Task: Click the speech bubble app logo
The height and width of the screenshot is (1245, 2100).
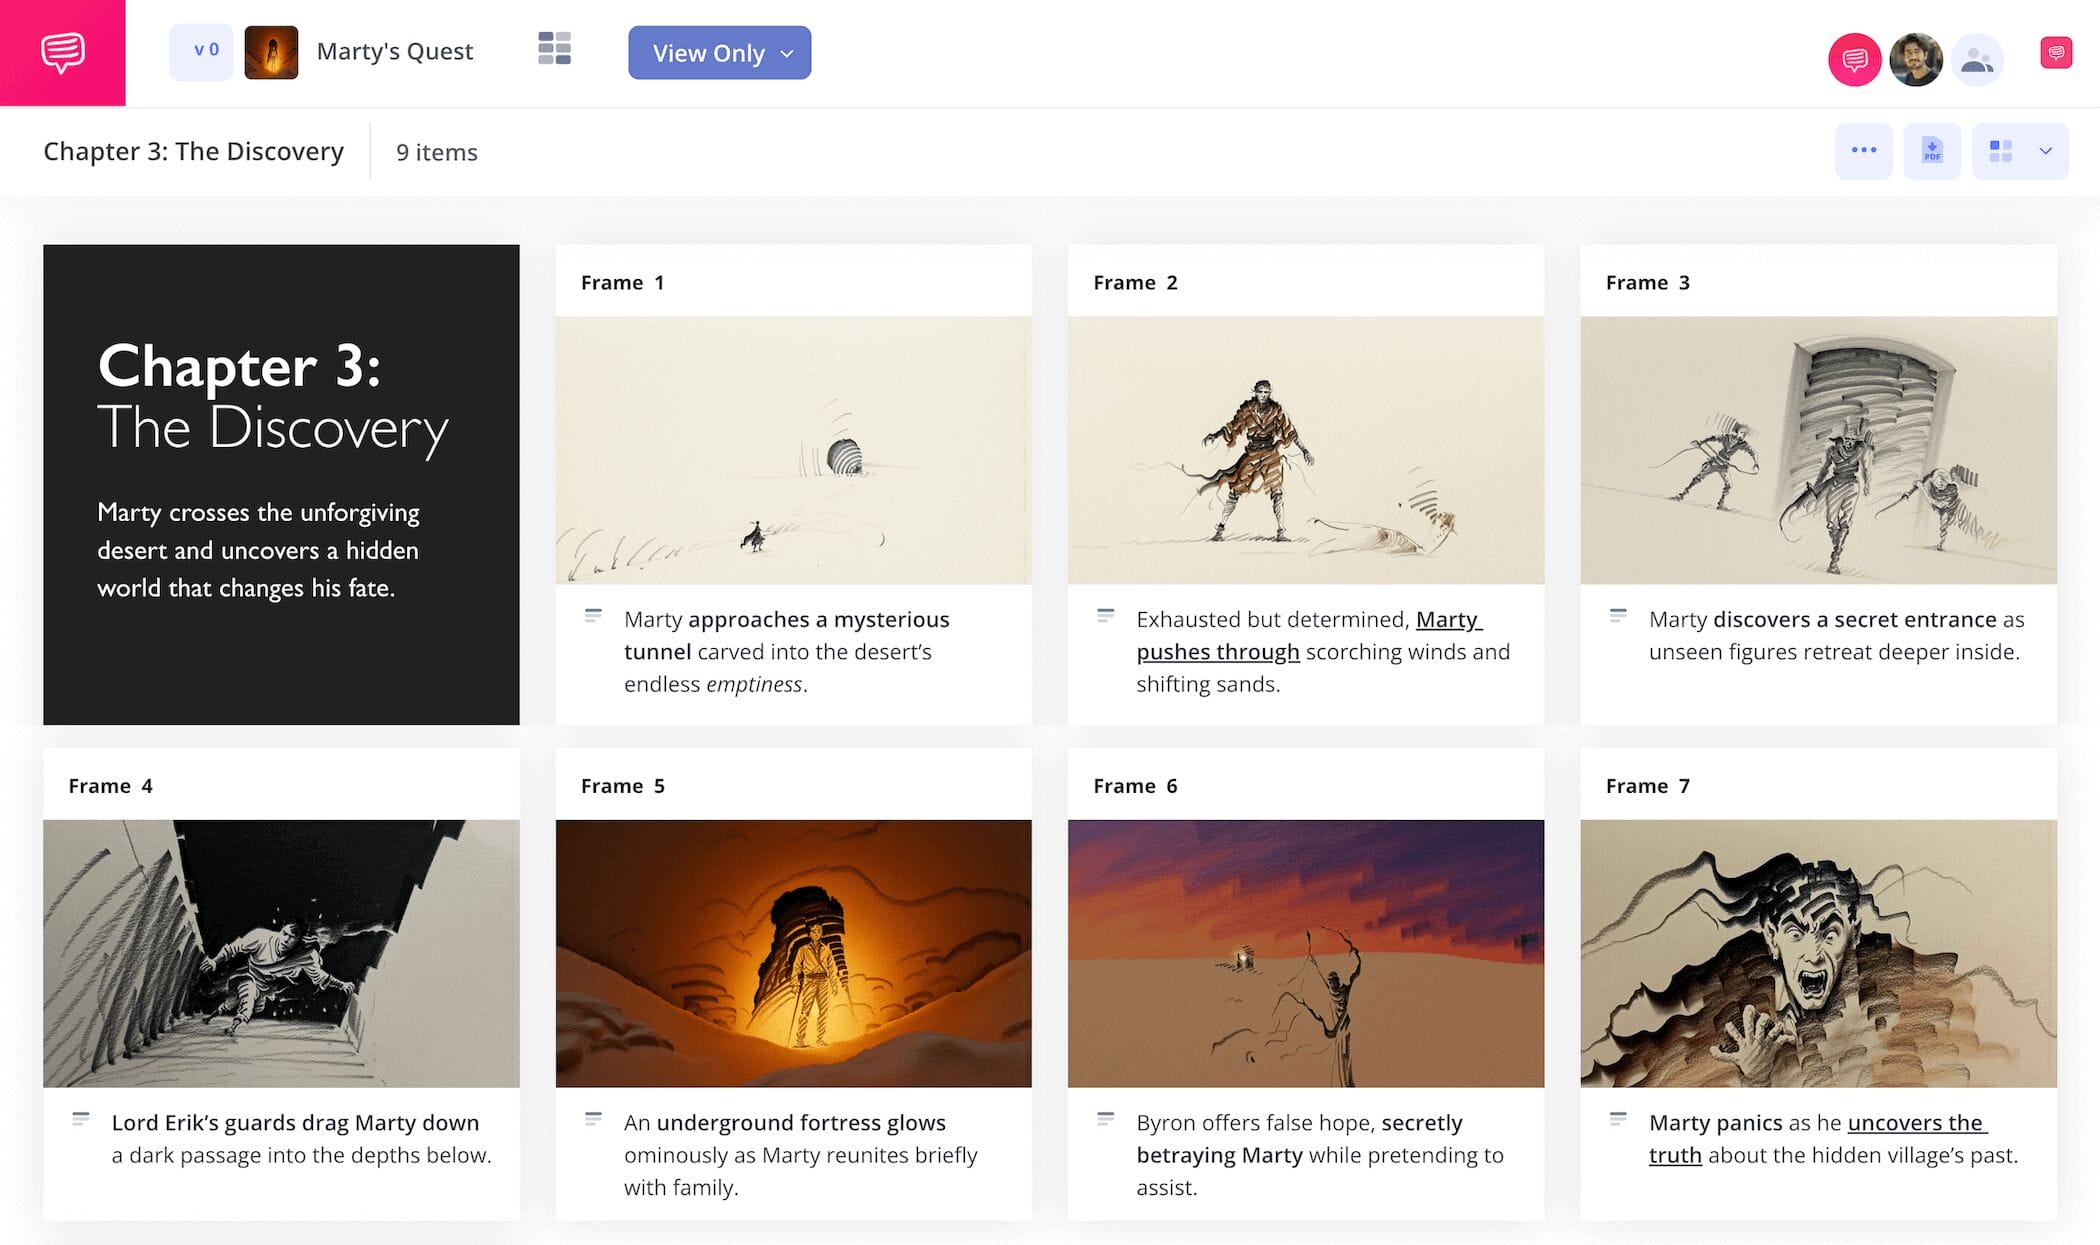Action: point(62,52)
